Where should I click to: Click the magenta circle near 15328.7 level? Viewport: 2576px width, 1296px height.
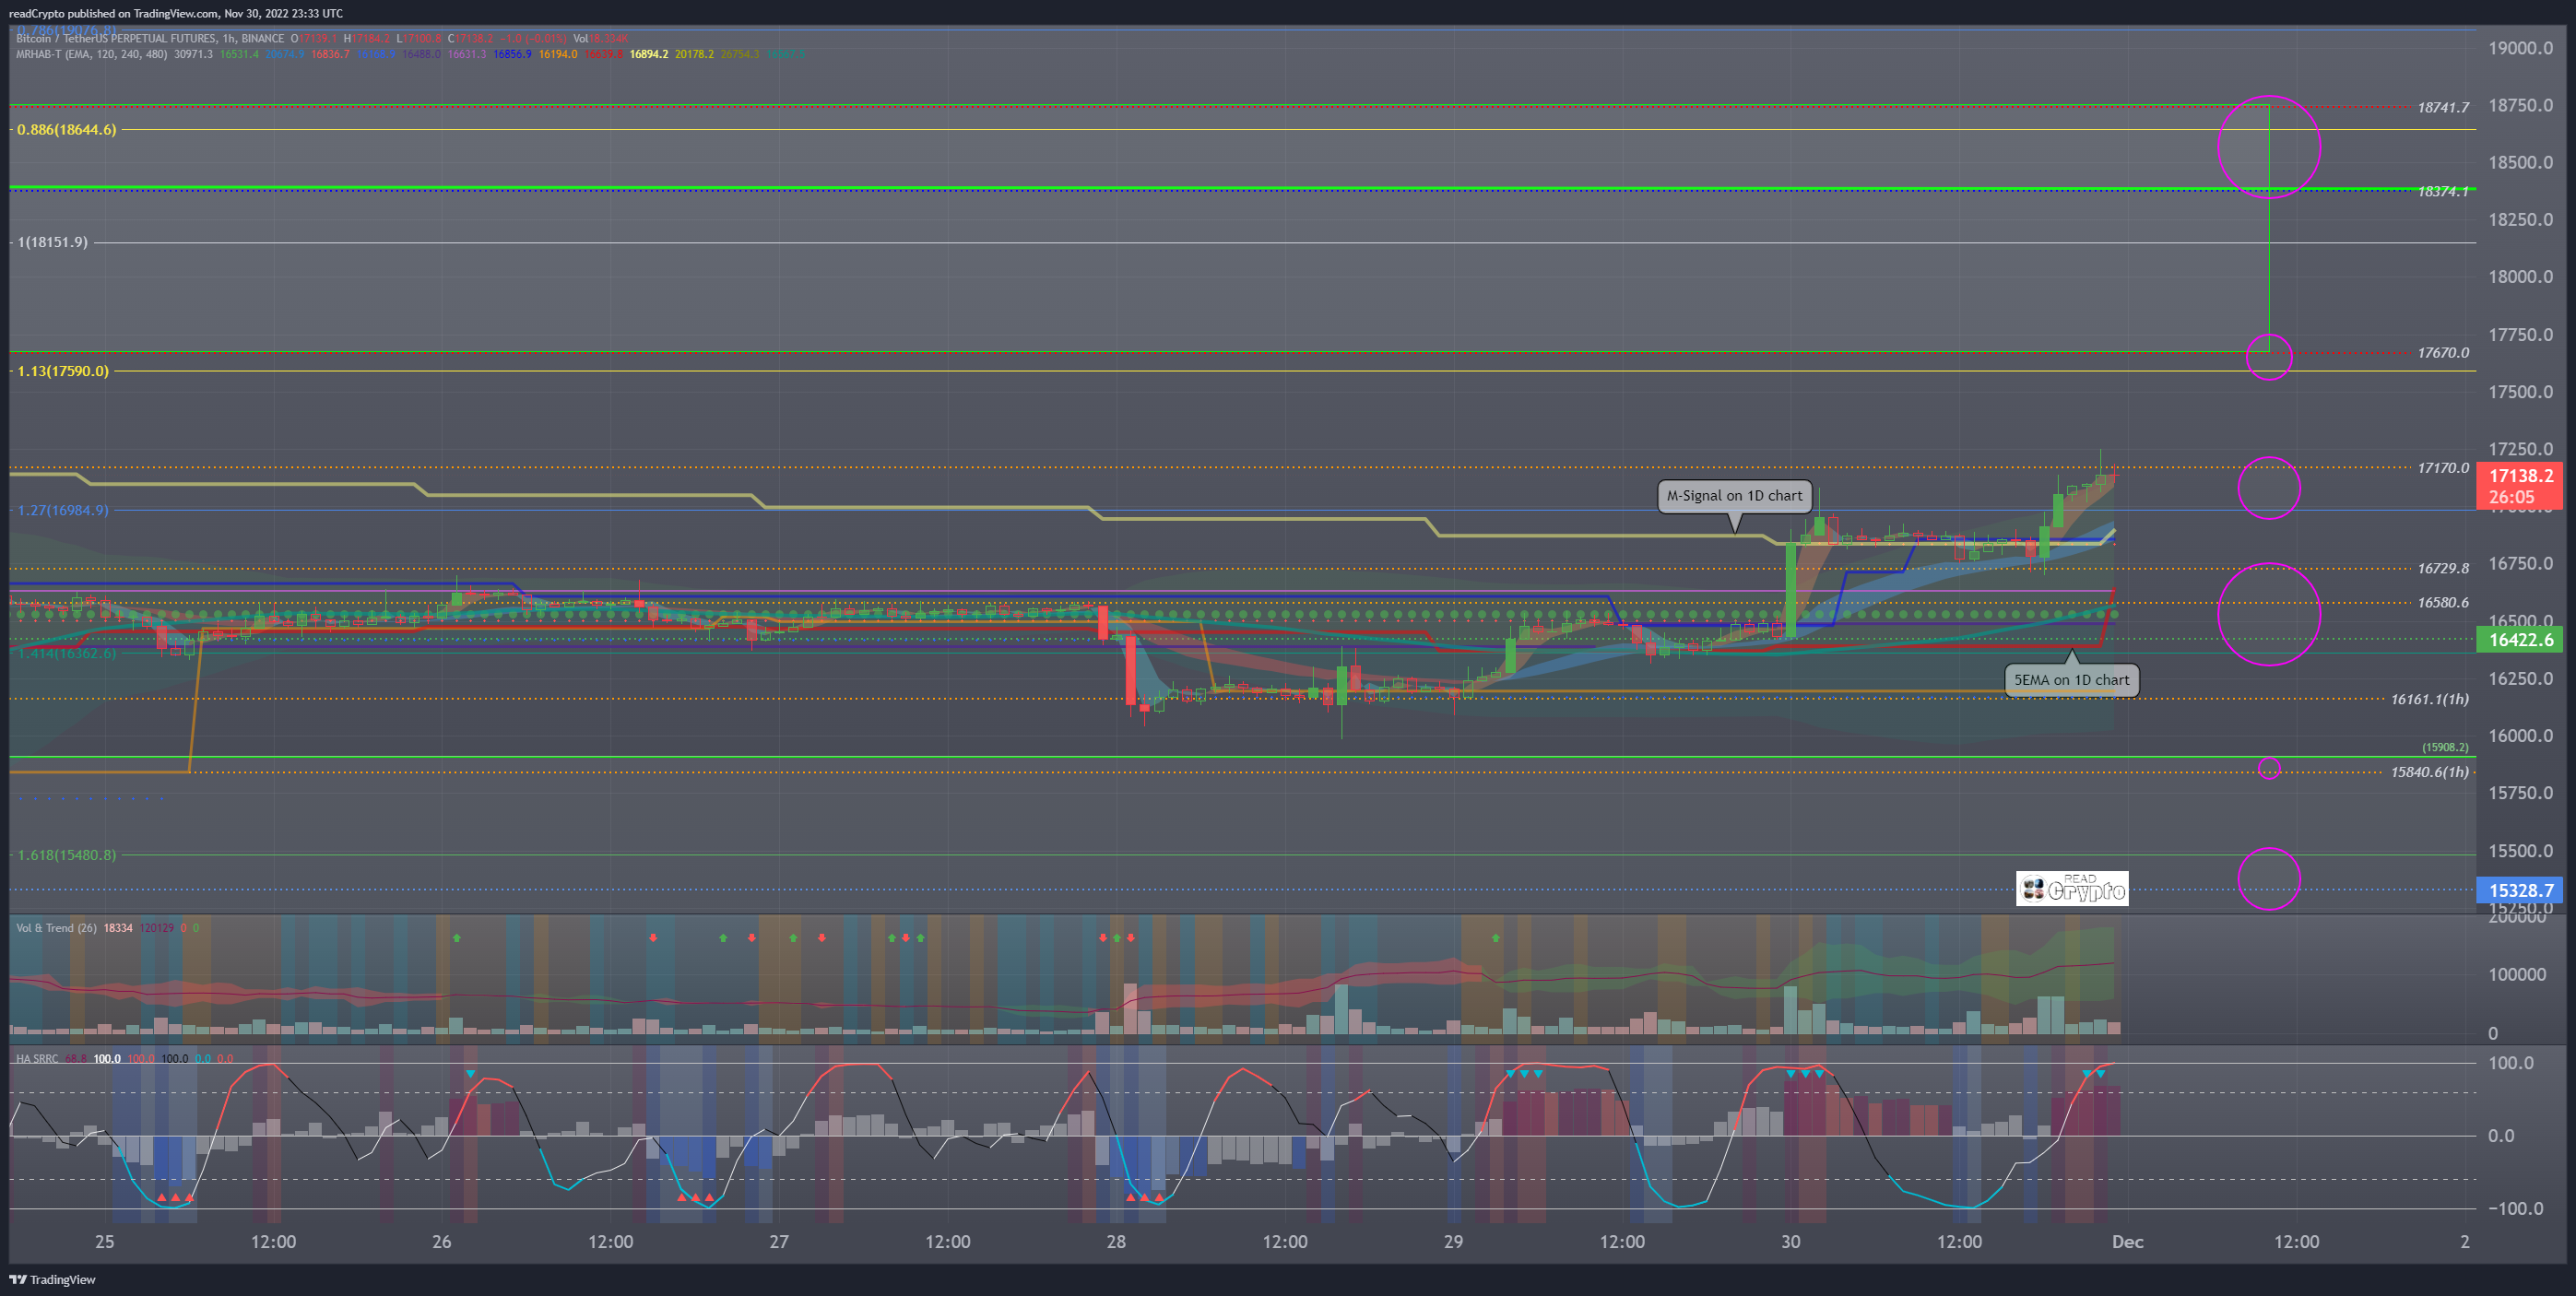pos(2269,879)
